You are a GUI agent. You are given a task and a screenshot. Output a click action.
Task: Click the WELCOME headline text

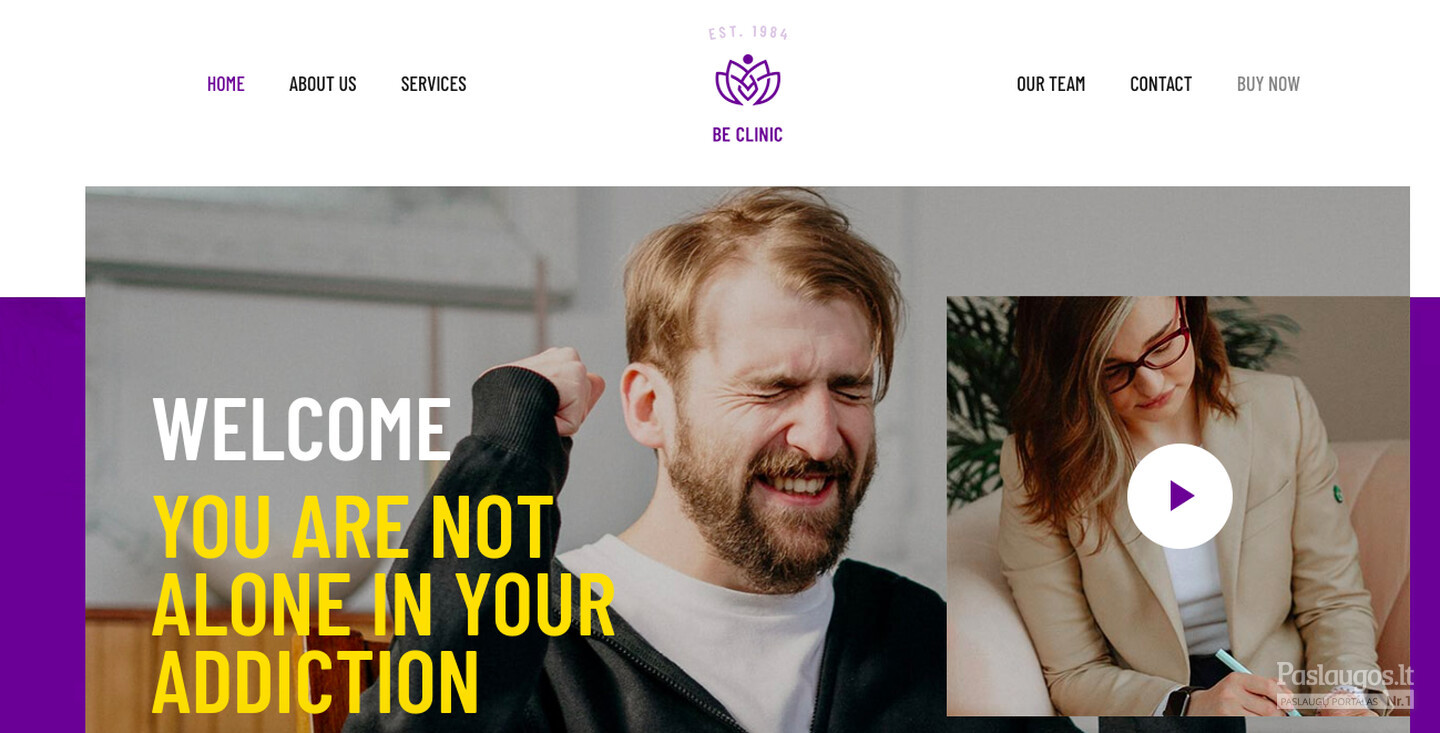pos(301,428)
